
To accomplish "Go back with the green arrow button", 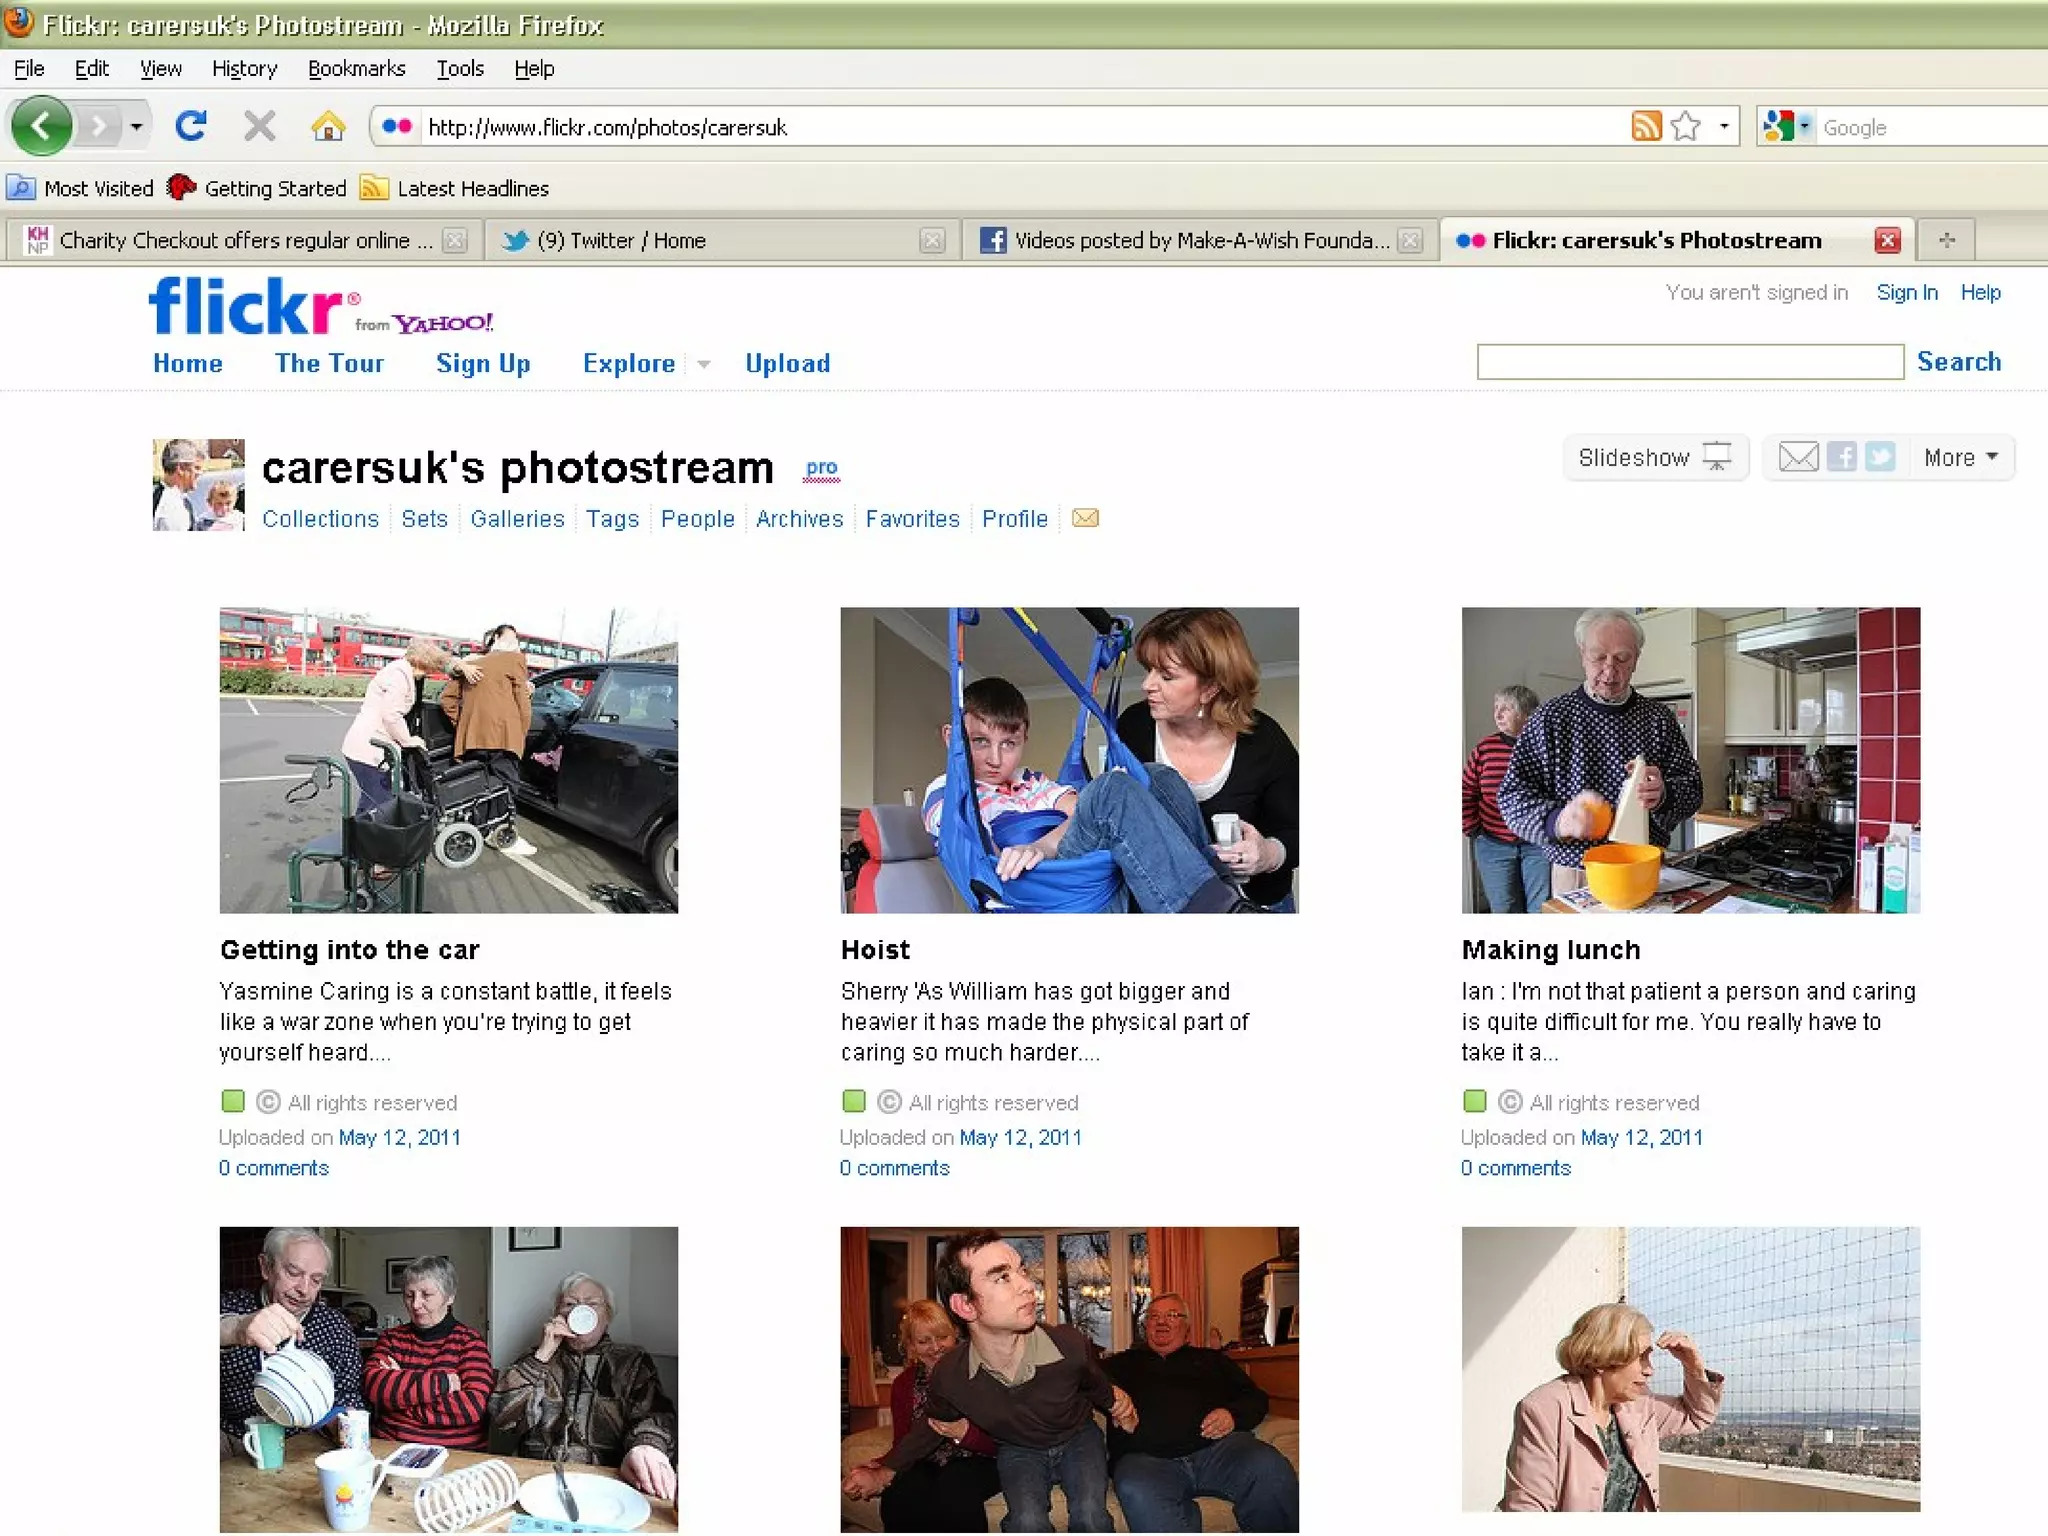I will pos(41,127).
